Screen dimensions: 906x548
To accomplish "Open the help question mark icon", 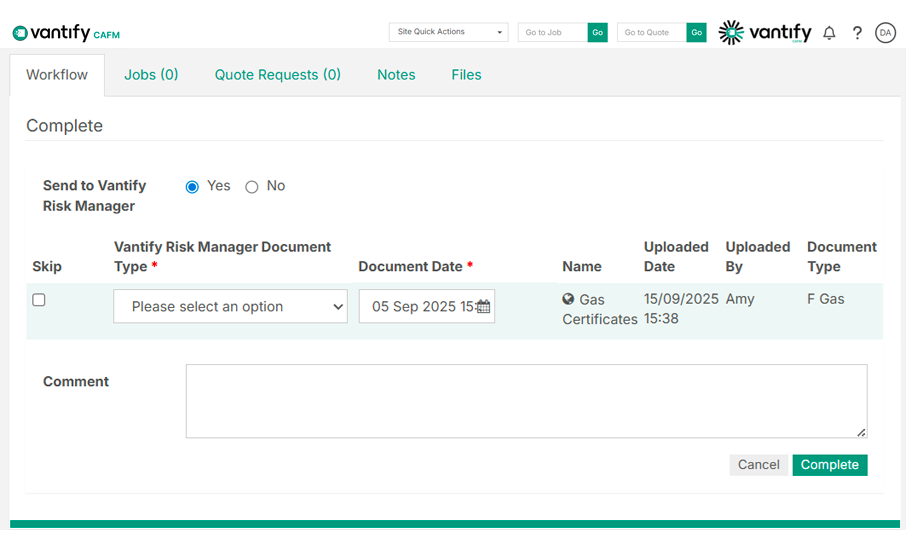I will pos(857,33).
